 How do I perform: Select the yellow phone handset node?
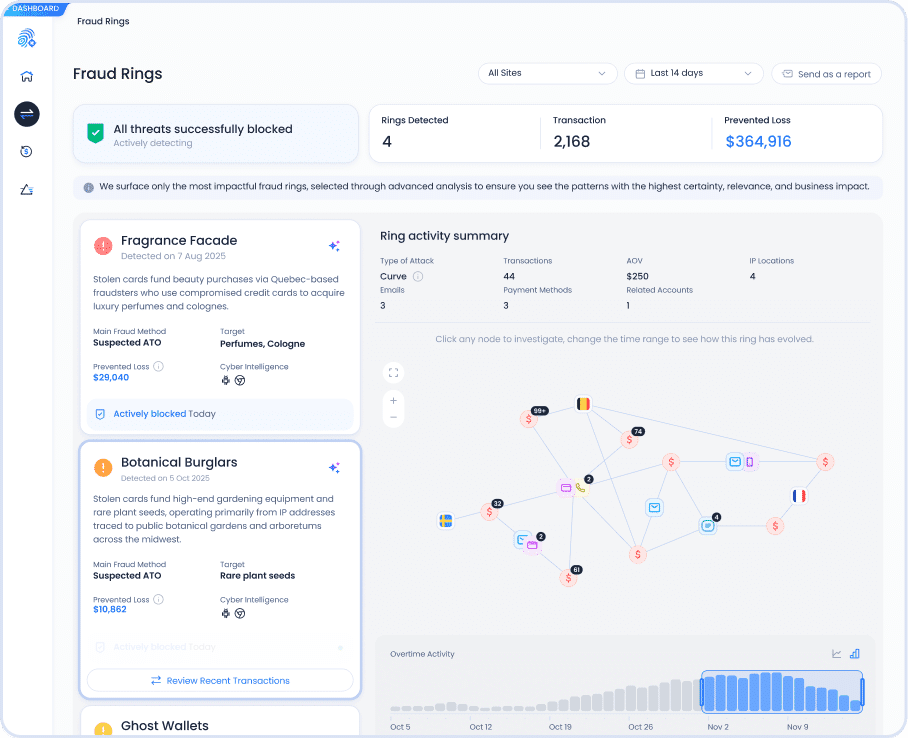[x=580, y=488]
